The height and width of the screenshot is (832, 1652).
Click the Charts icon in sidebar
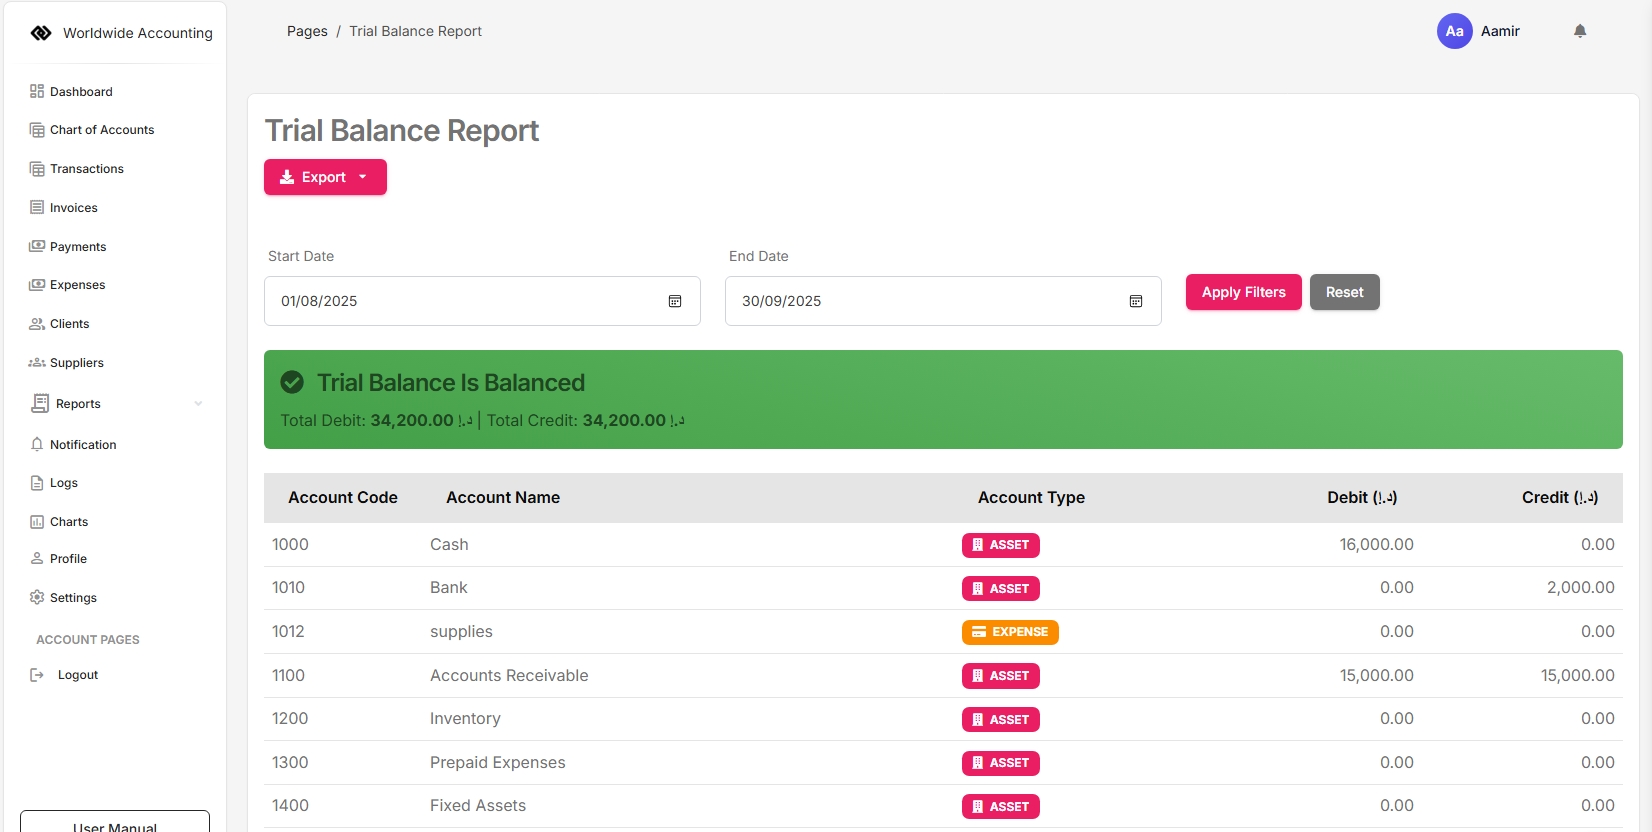click(37, 522)
